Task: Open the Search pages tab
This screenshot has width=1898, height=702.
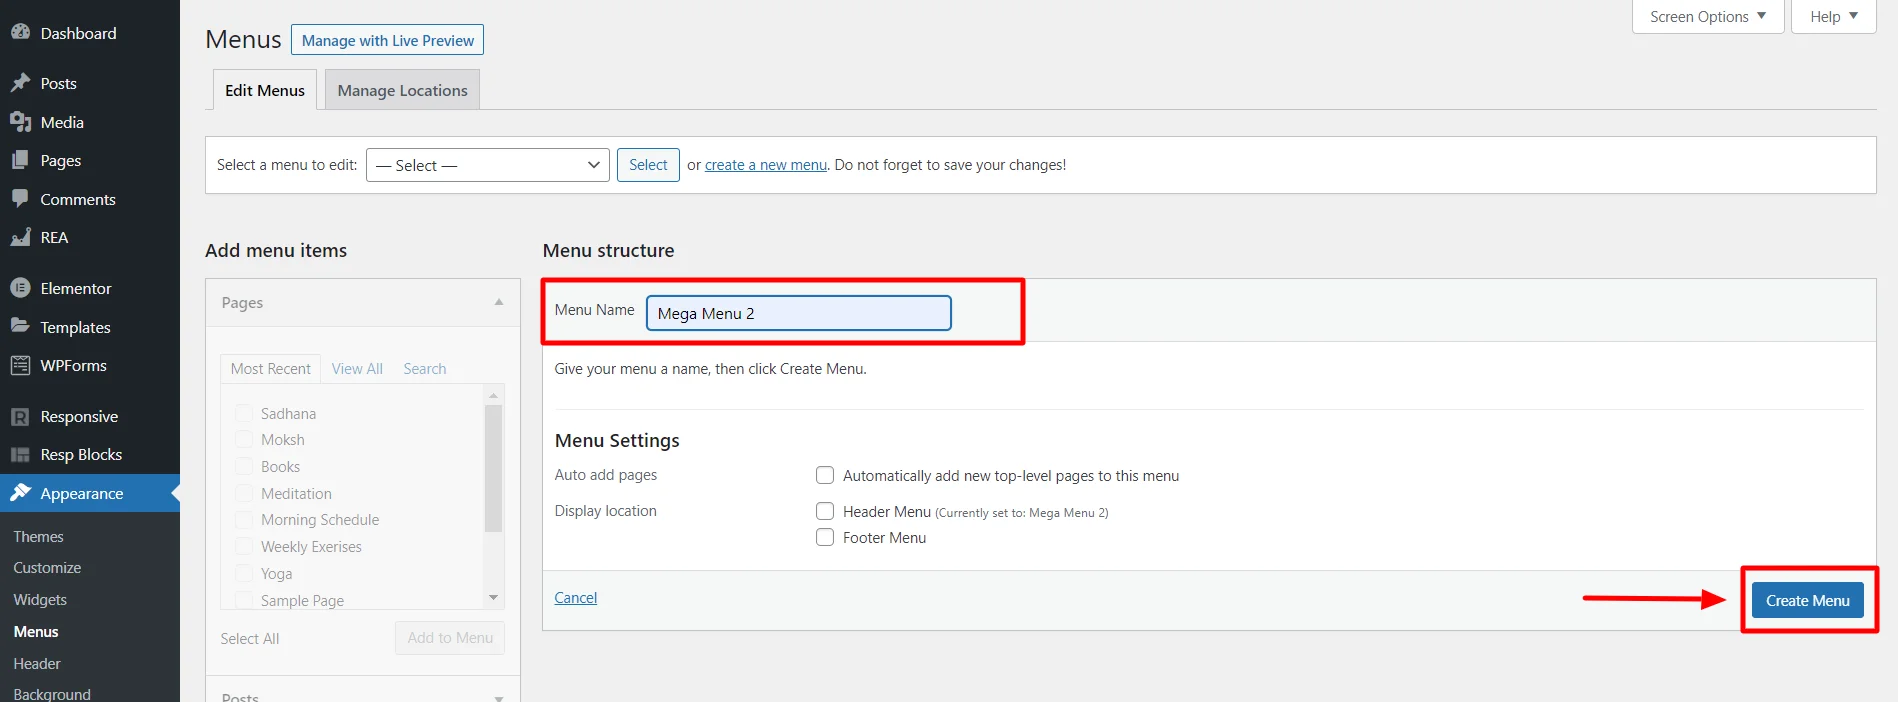Action: coord(425,369)
